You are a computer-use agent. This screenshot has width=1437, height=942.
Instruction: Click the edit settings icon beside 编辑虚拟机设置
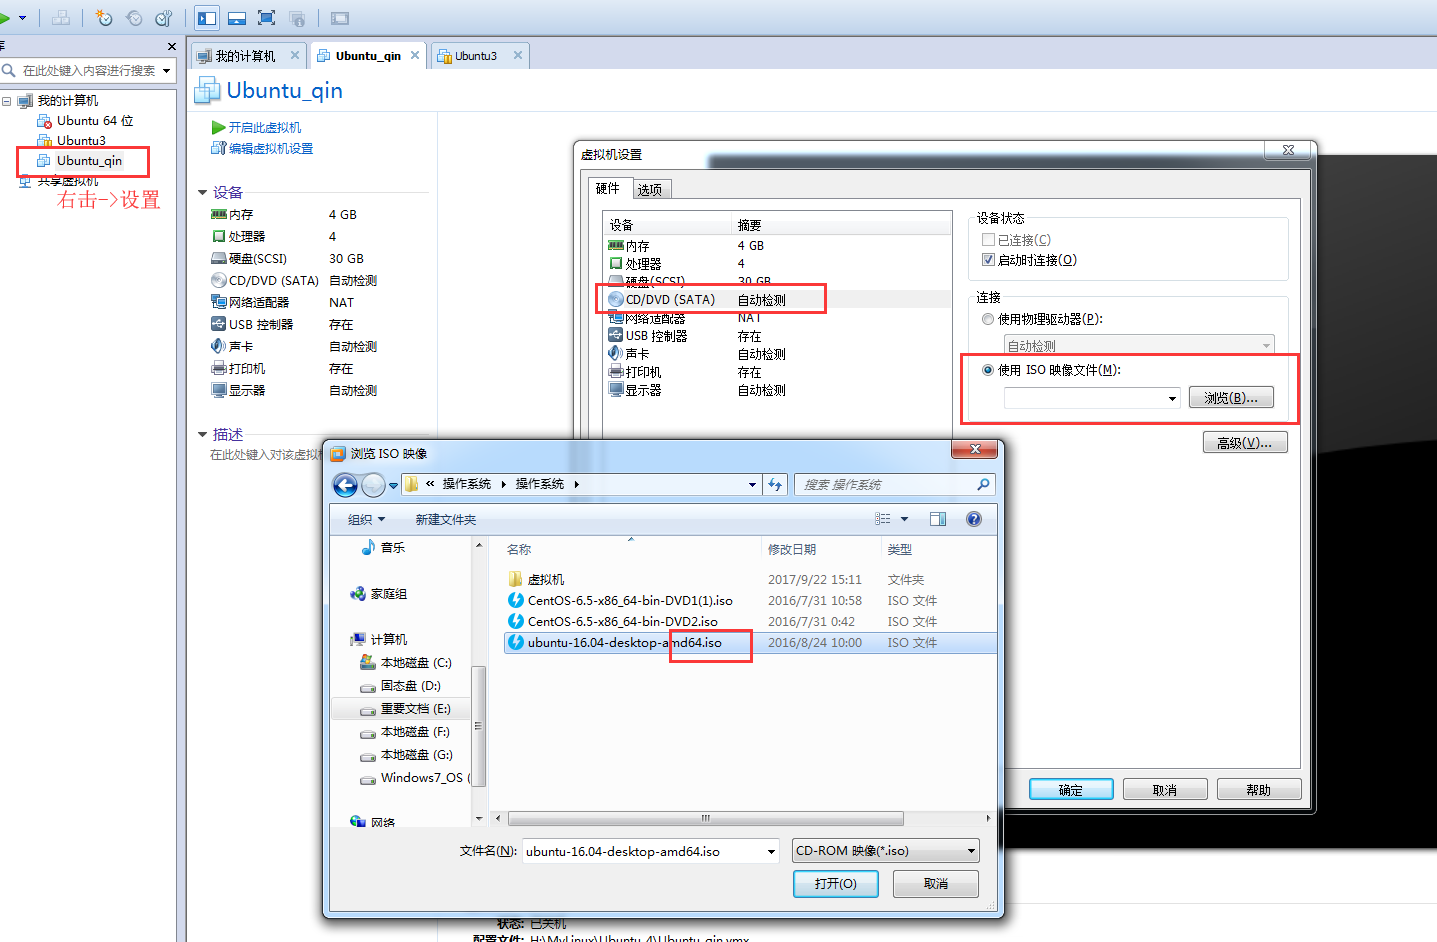(218, 148)
